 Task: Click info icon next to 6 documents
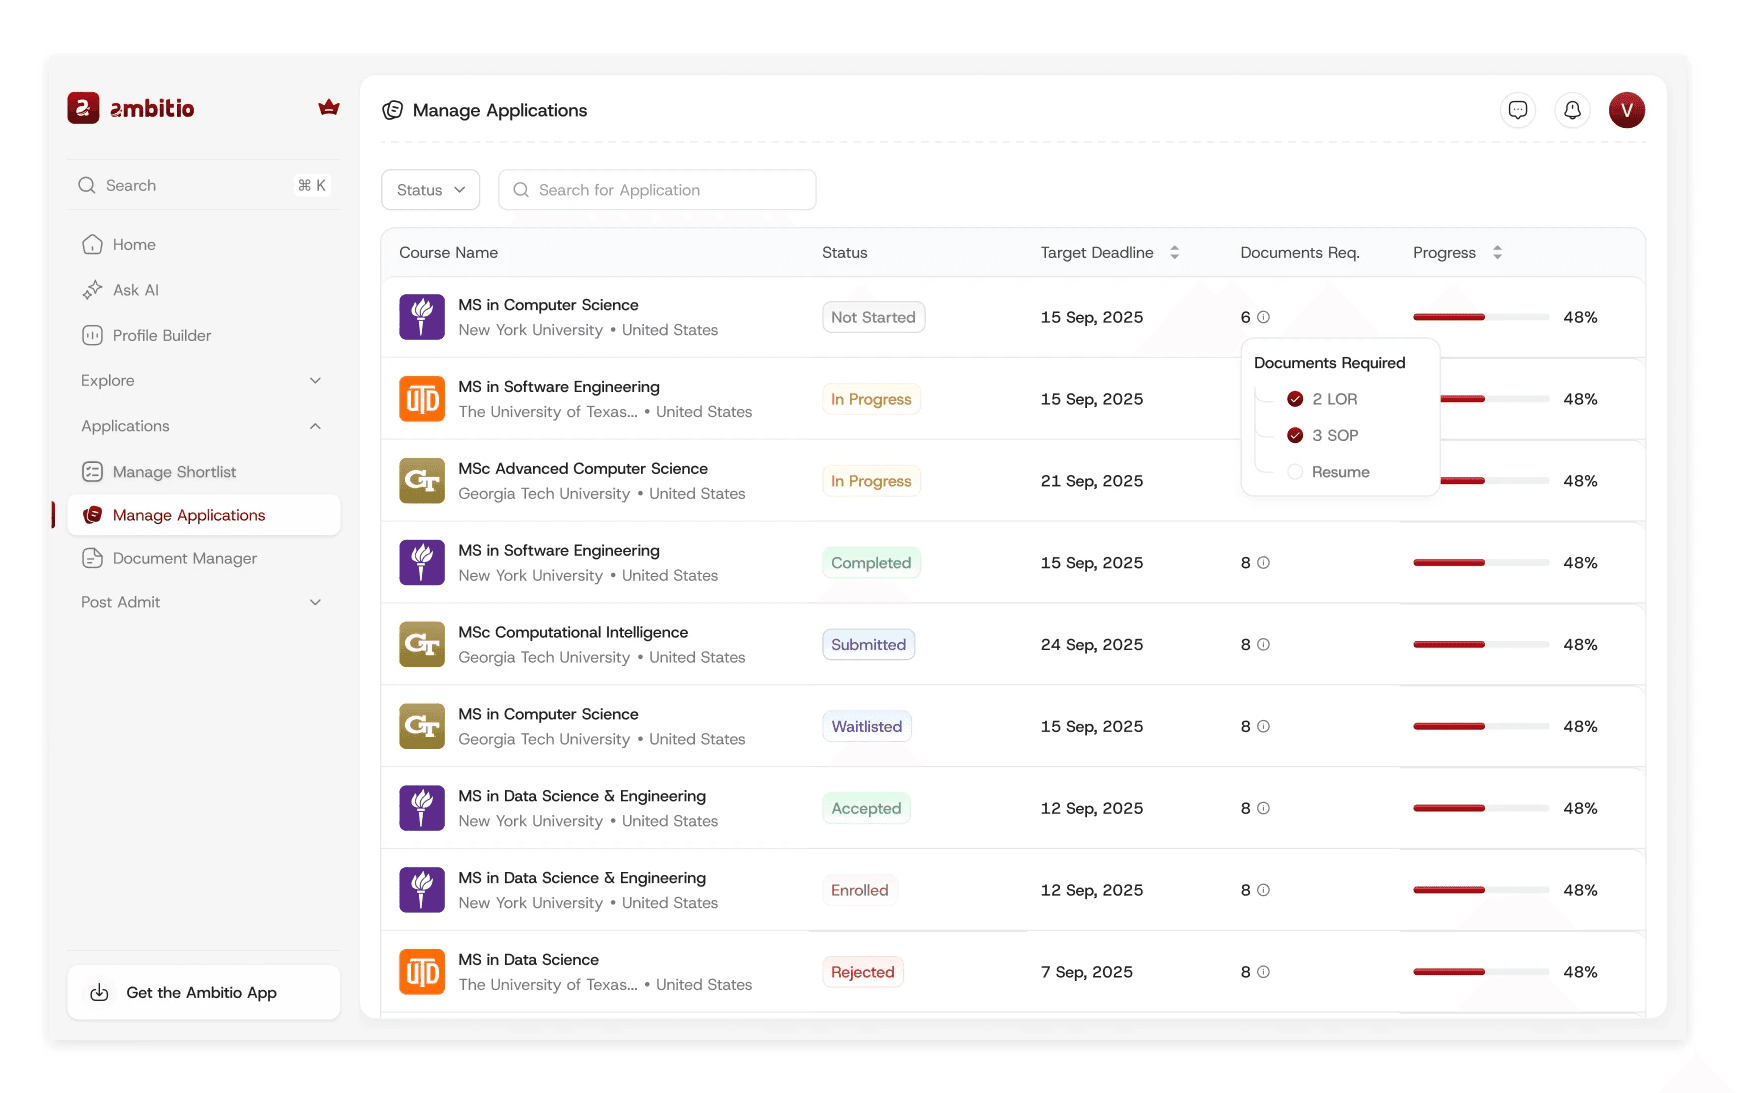(x=1263, y=317)
